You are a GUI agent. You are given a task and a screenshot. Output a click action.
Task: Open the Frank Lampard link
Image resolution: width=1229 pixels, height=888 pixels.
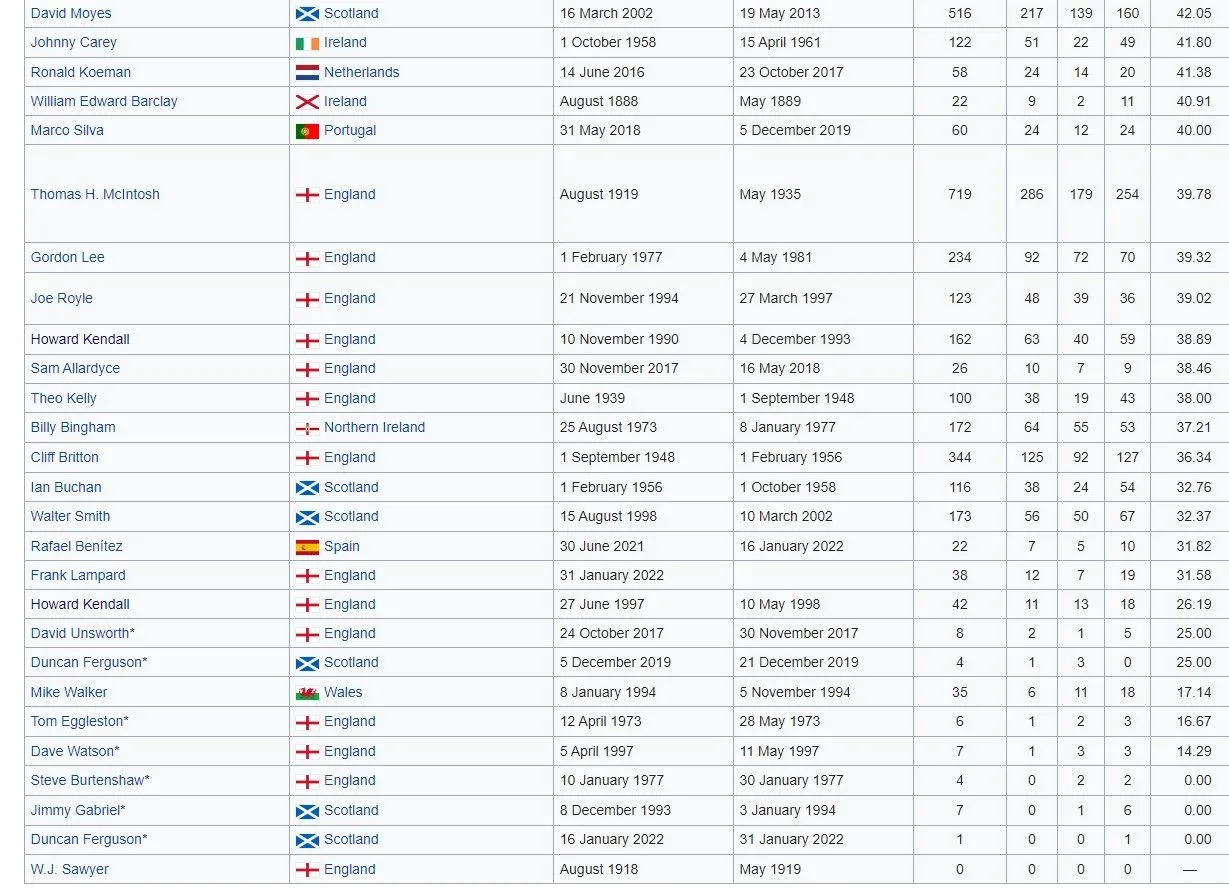(80, 575)
